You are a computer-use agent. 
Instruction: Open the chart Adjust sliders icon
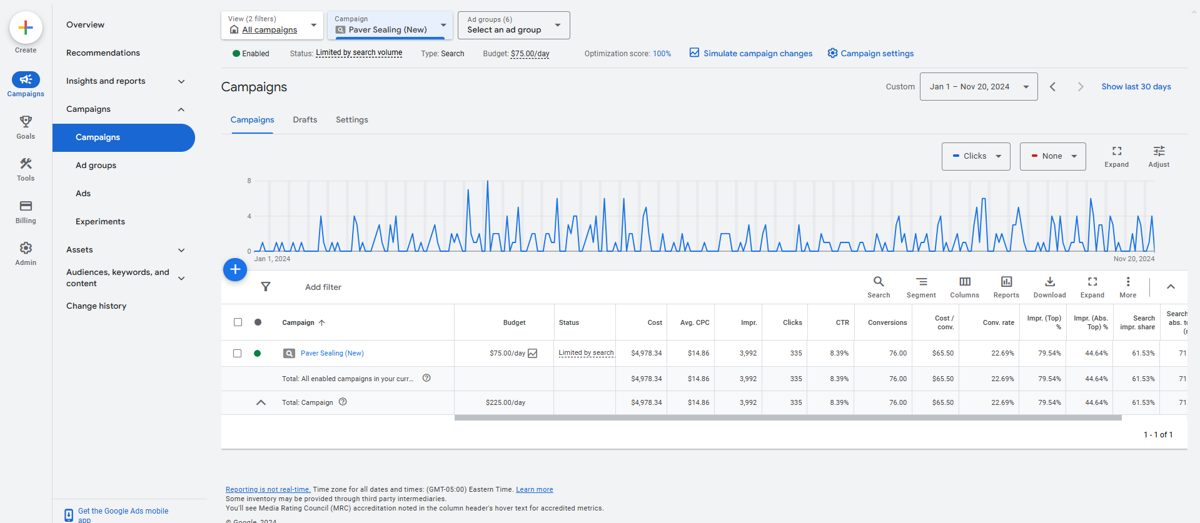coord(1159,151)
